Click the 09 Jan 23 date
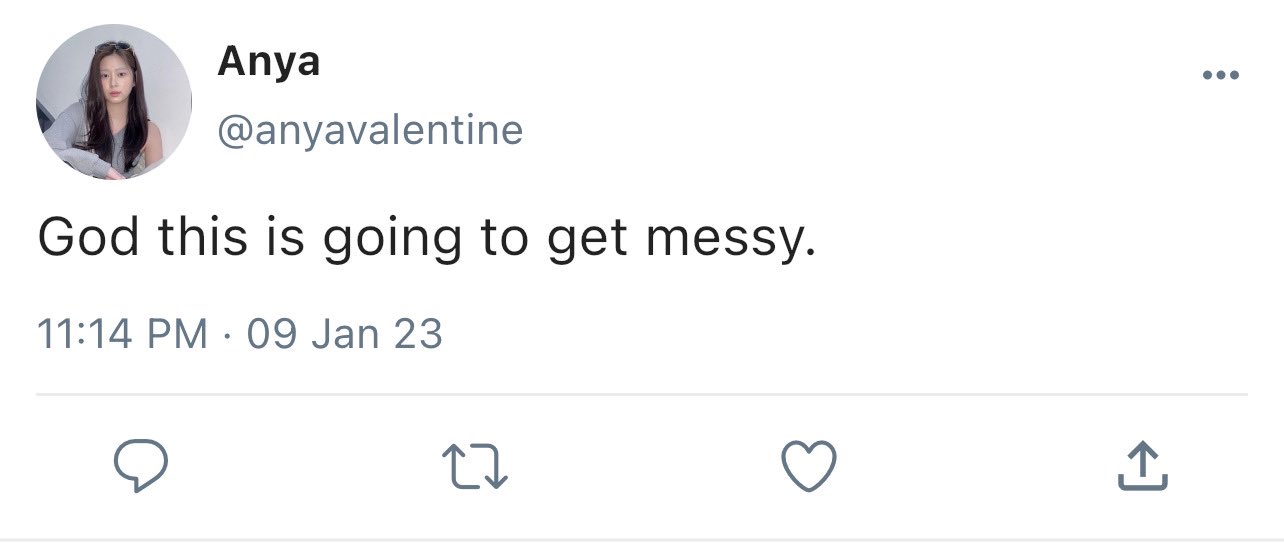The height and width of the screenshot is (558, 1284). (344, 333)
